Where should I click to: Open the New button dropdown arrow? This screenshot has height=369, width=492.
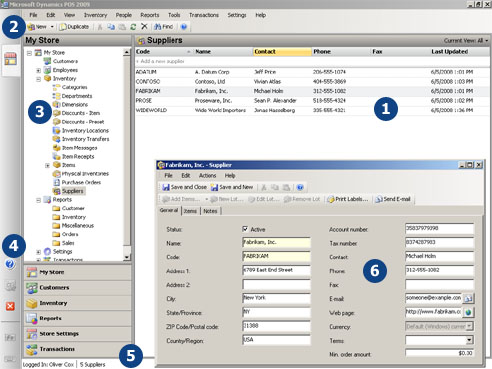pyautogui.click(x=52, y=27)
